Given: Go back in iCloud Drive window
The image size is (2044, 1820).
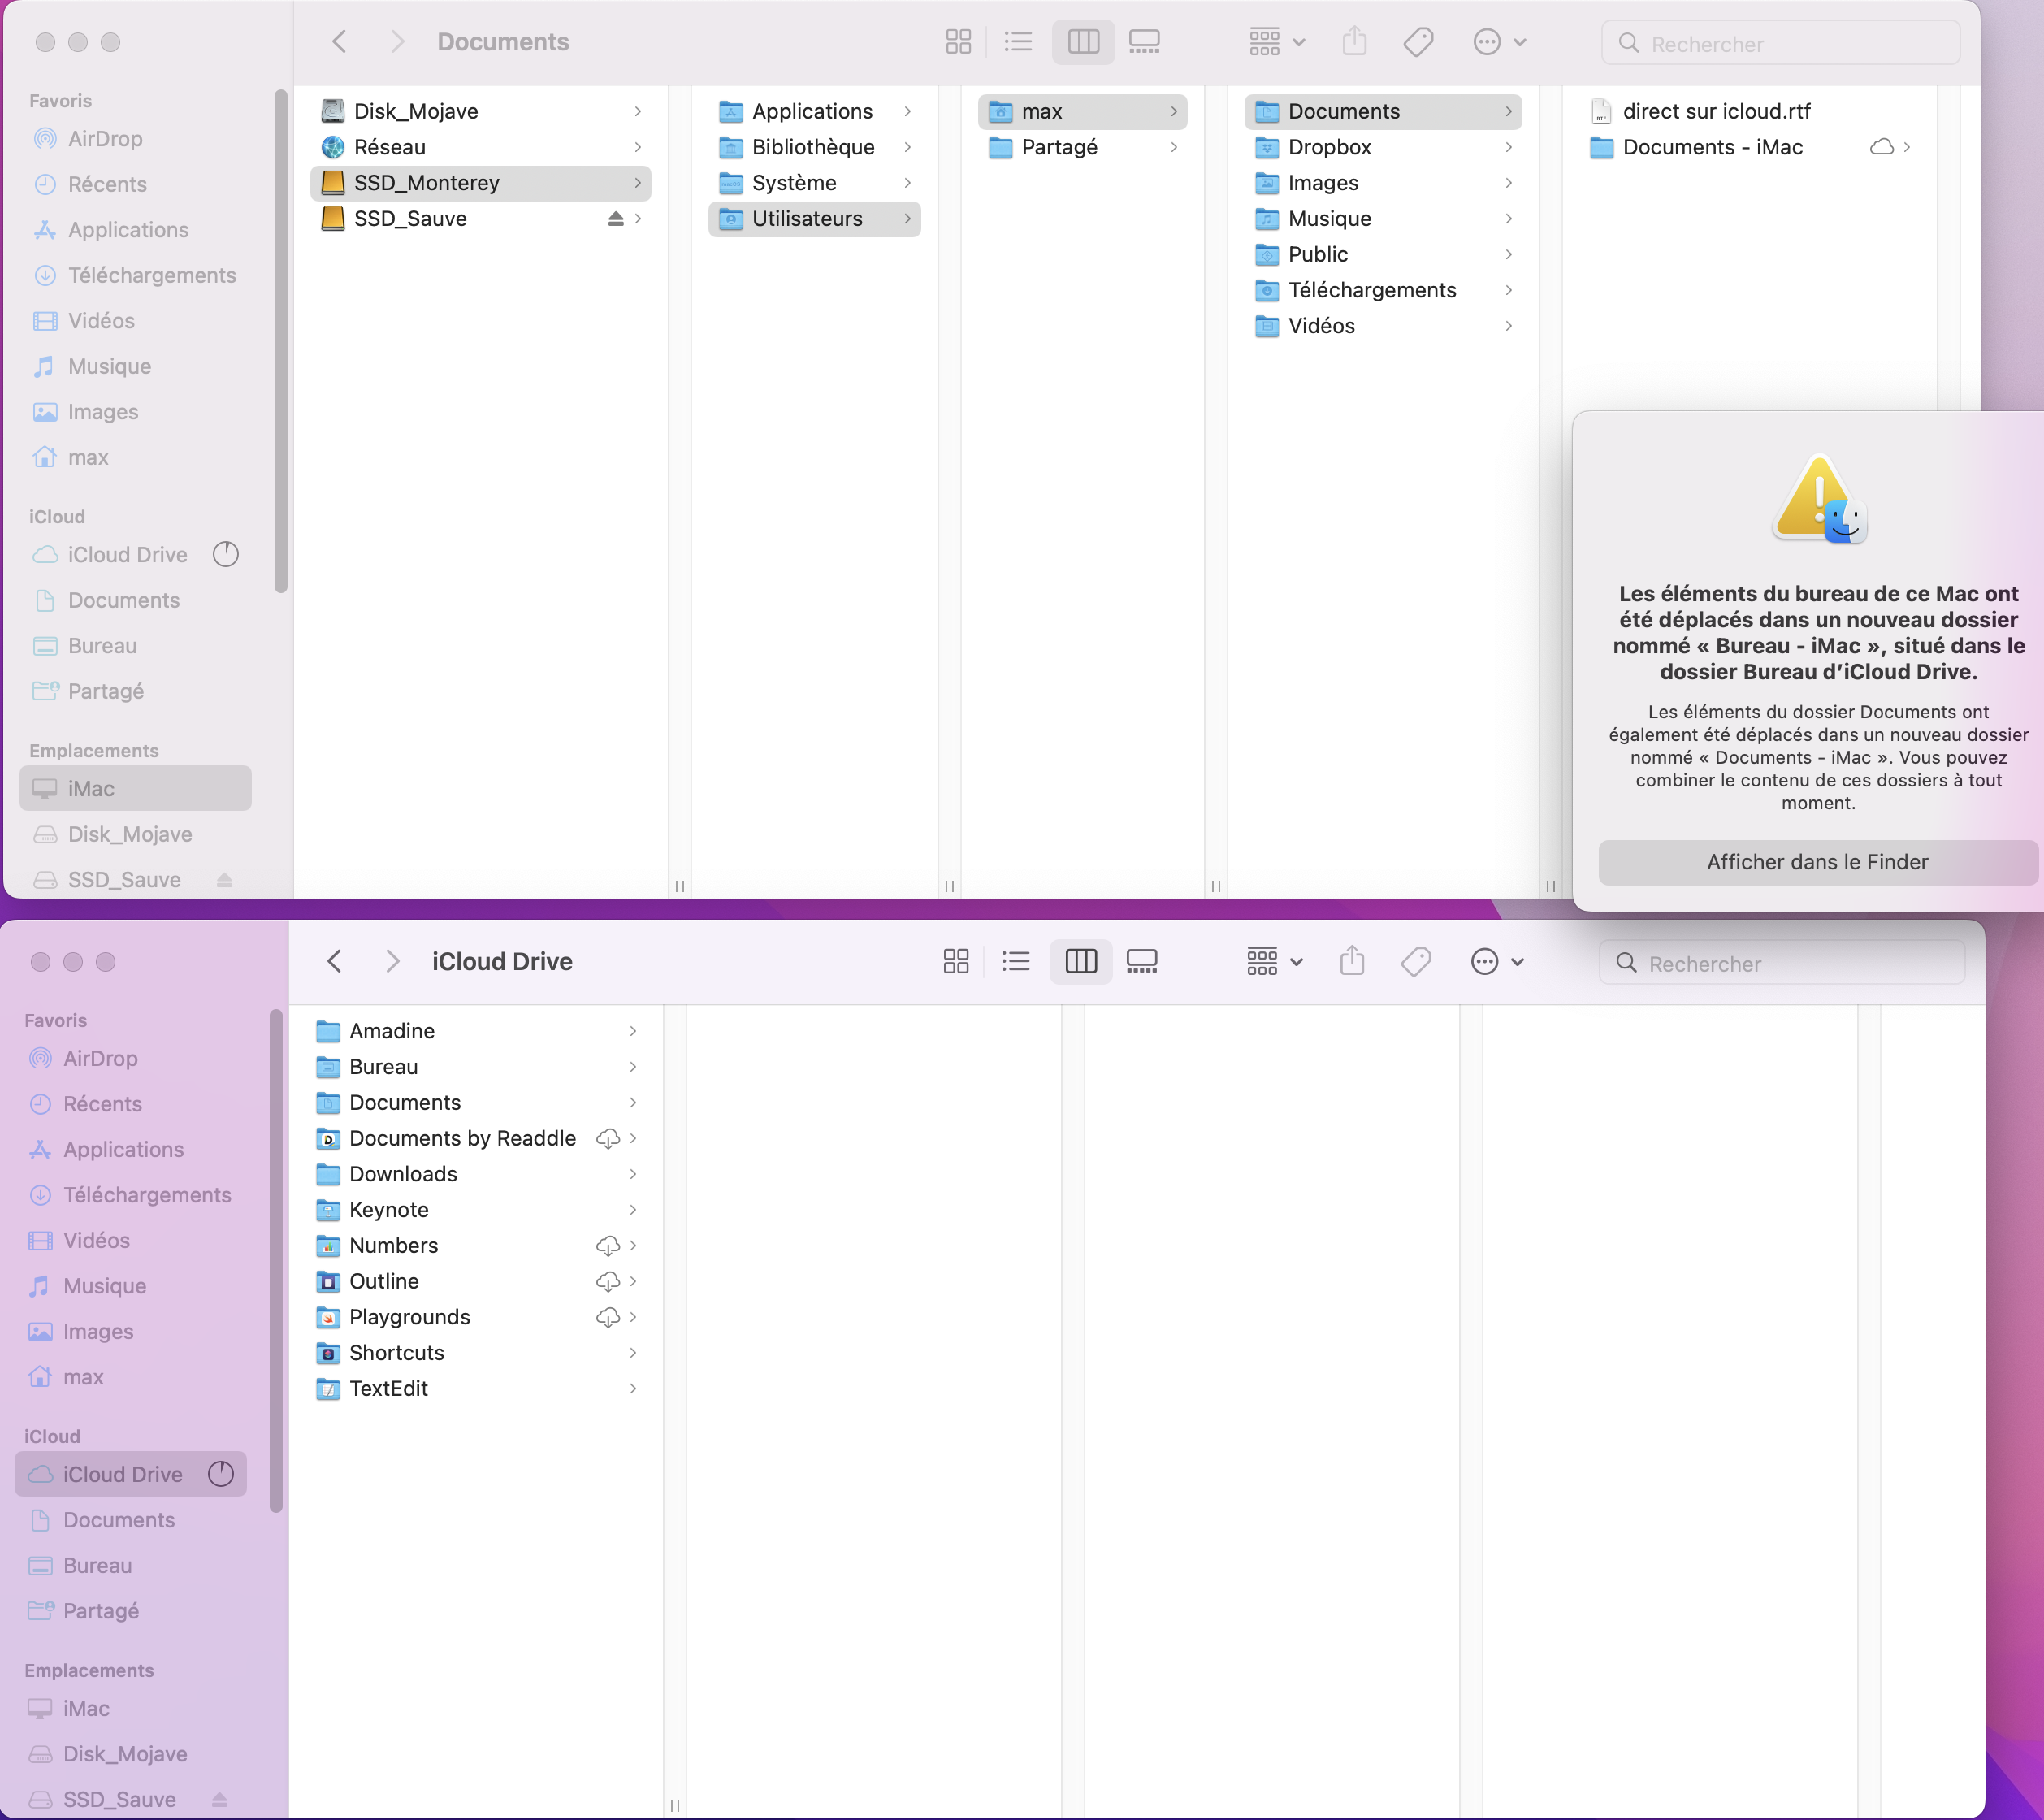Looking at the screenshot, I should [335, 962].
